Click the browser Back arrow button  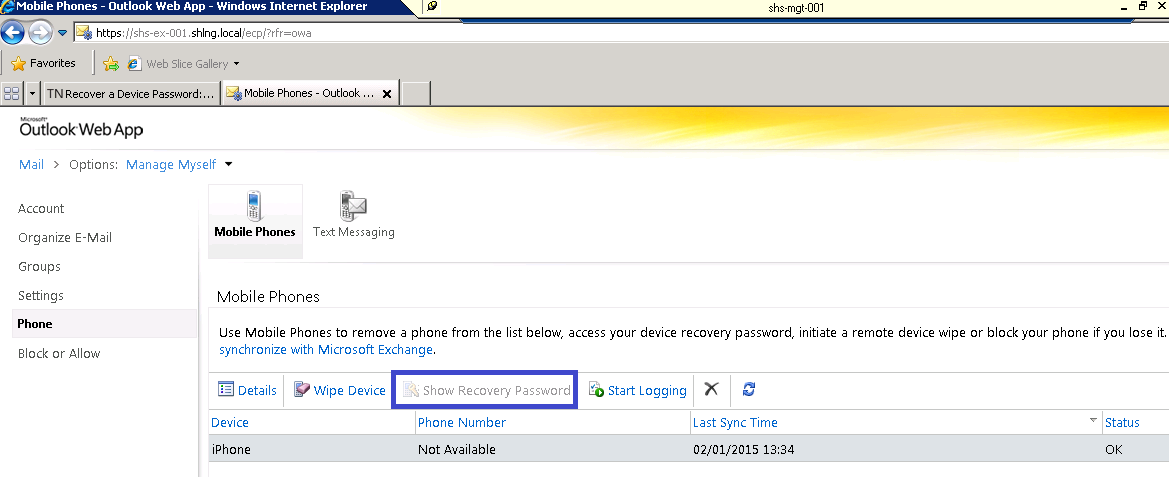pyautogui.click(x=13, y=32)
